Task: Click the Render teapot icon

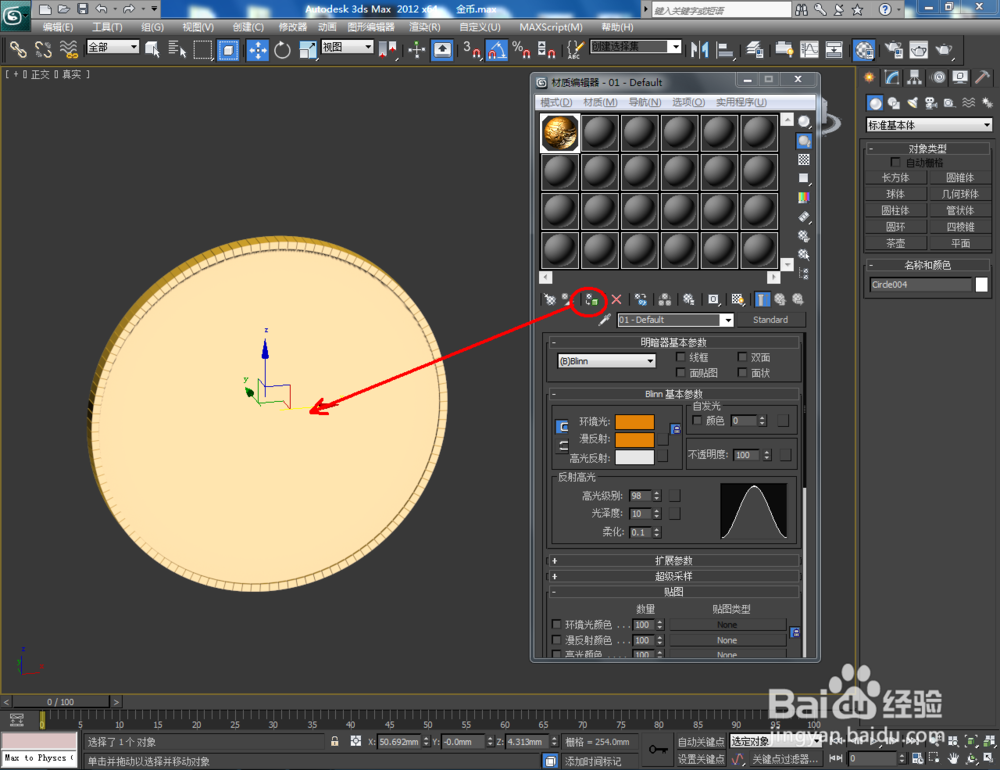Action: tap(943, 50)
